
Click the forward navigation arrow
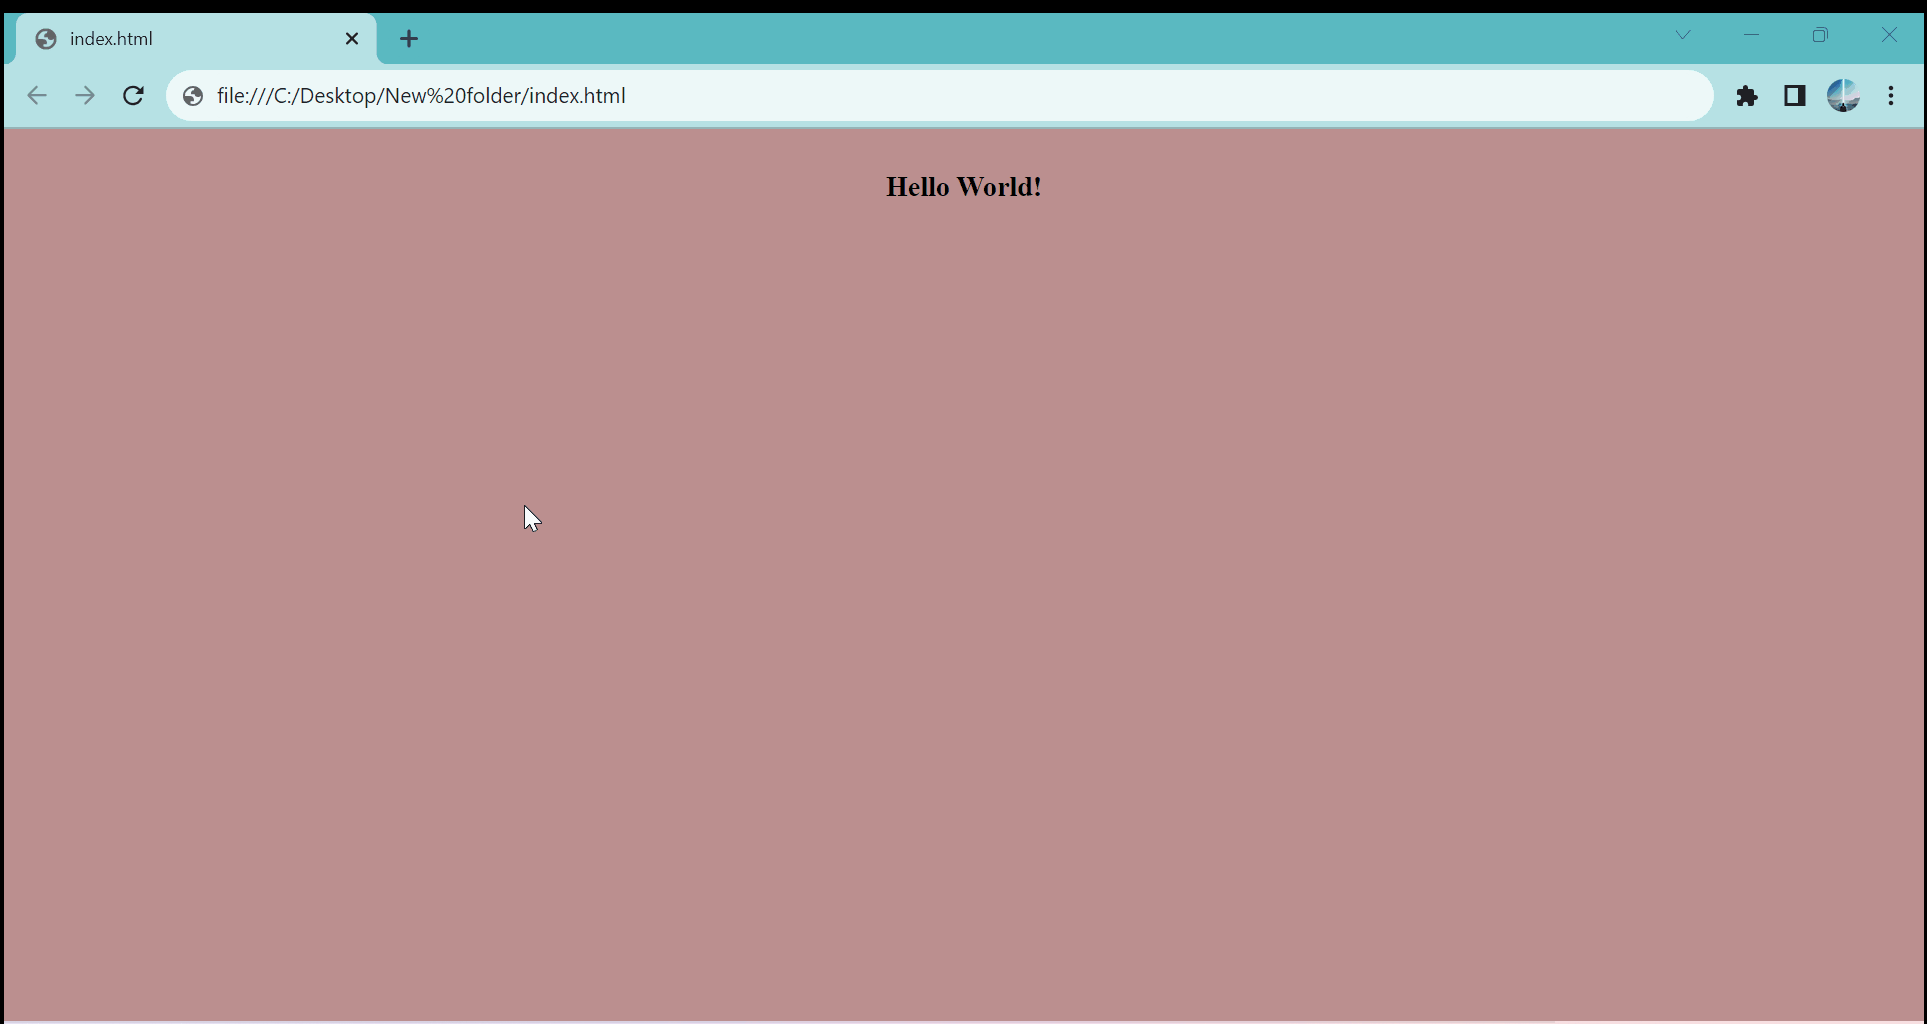84,95
